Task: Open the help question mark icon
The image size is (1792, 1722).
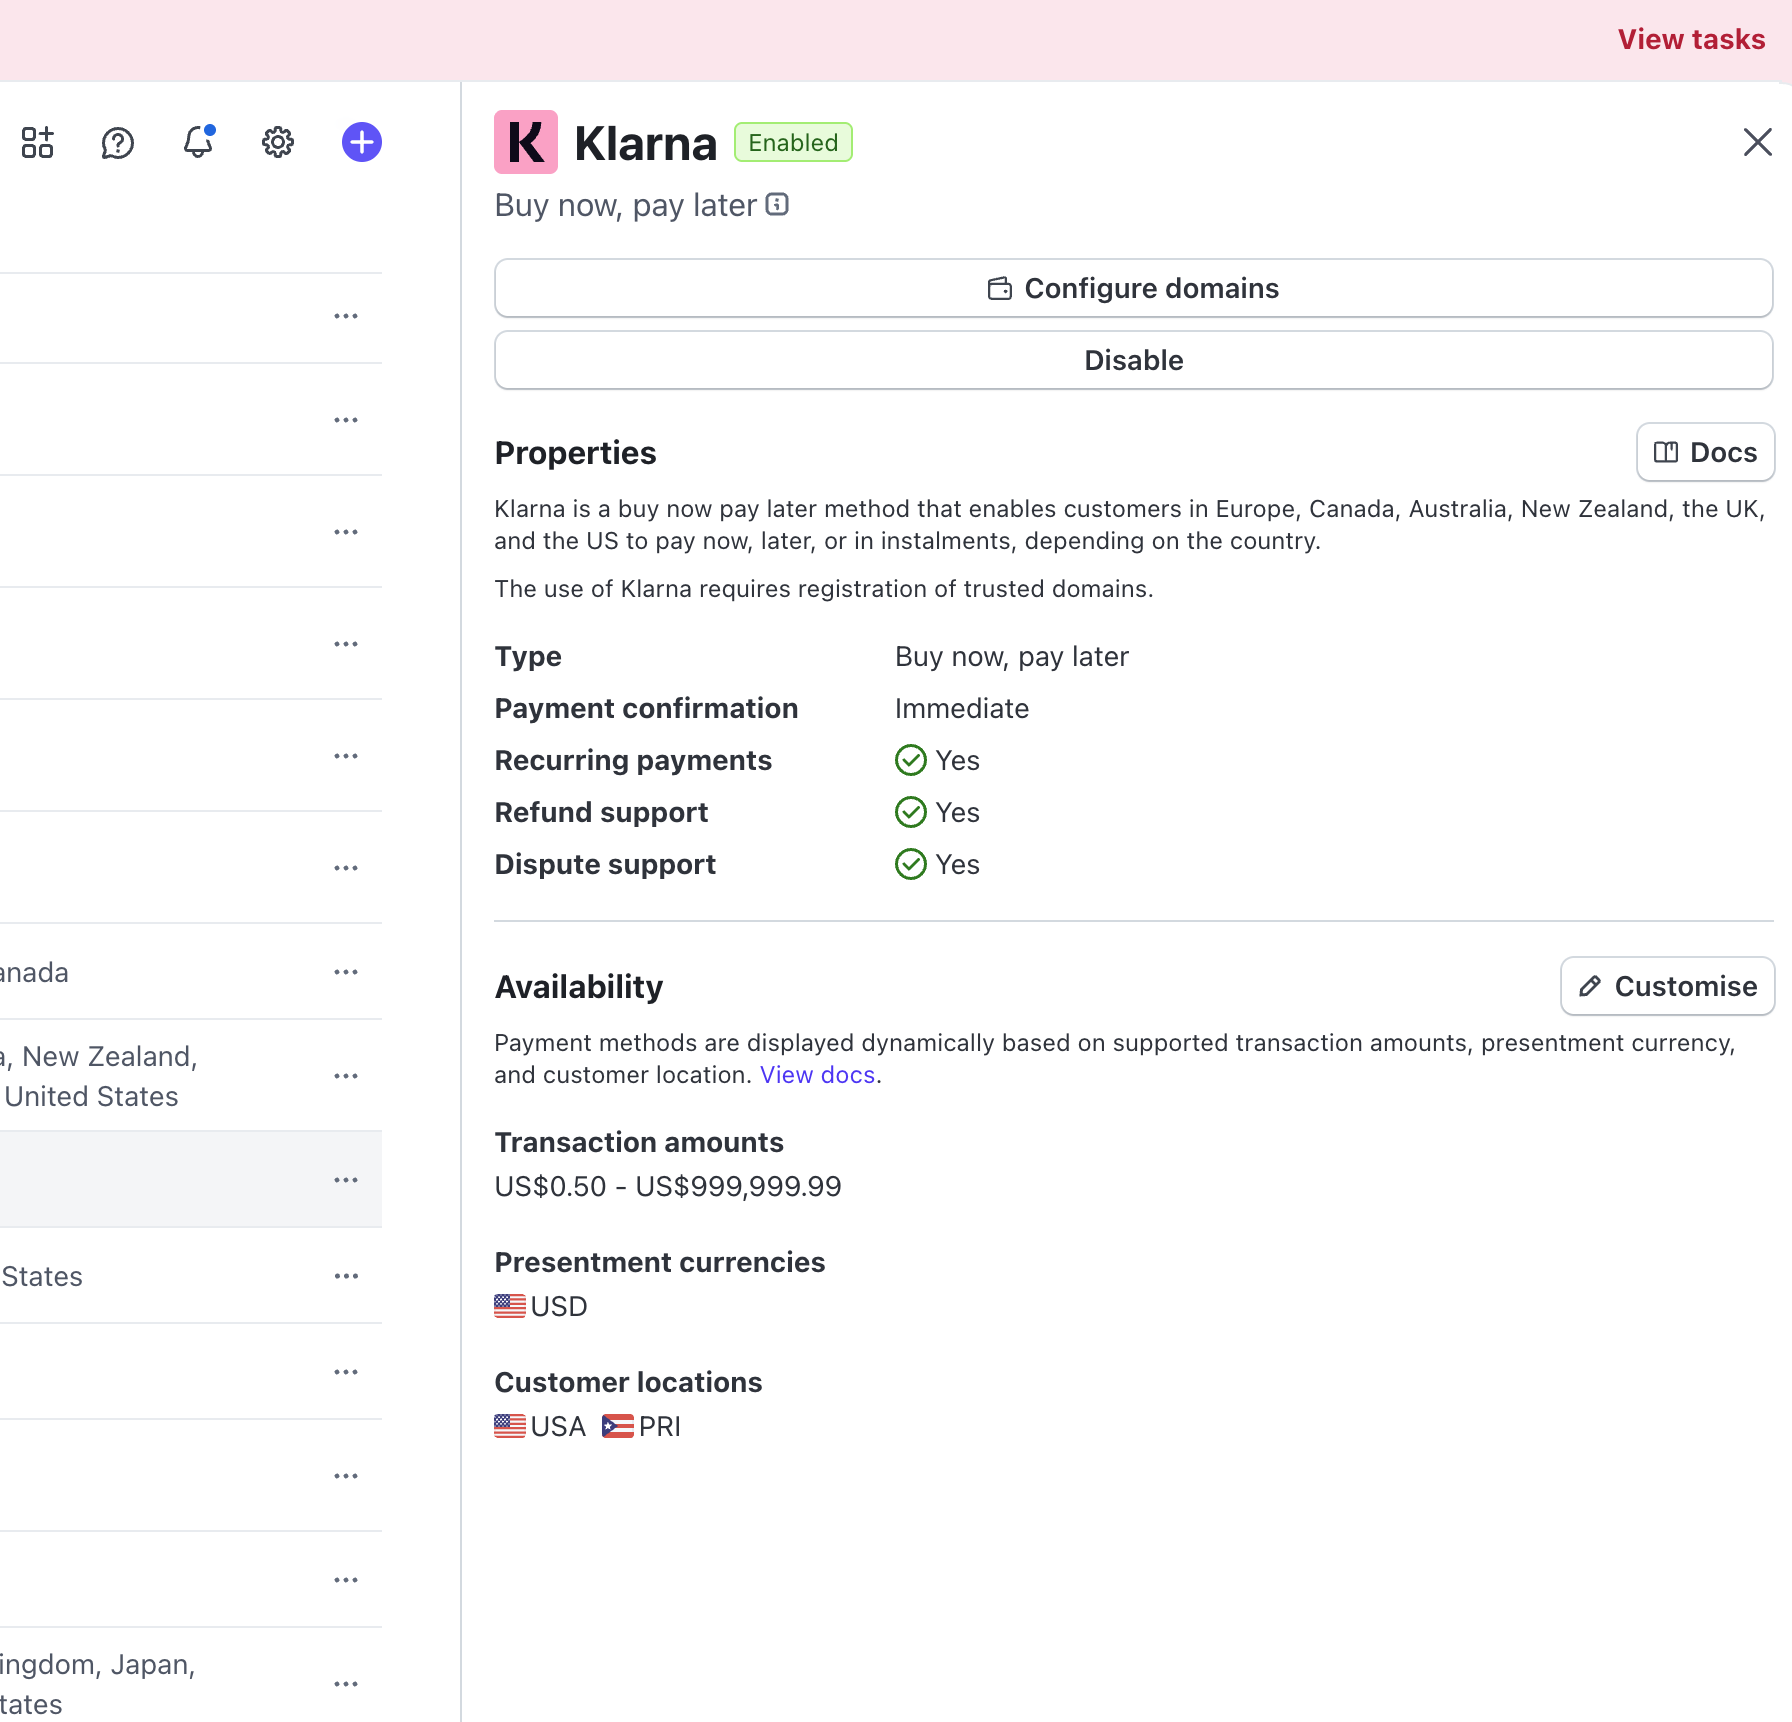Action: point(118,142)
